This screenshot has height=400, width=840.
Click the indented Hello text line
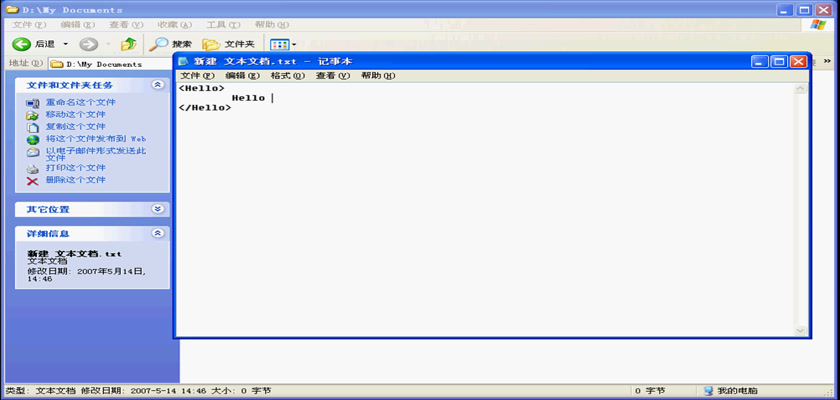[x=249, y=98]
